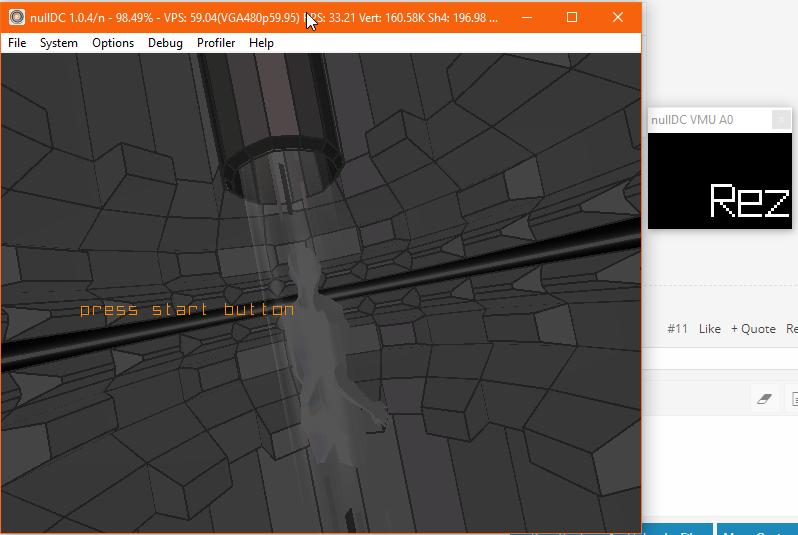Maximize the nullDC emulator window
The width and height of the screenshot is (798, 535).
572,17
